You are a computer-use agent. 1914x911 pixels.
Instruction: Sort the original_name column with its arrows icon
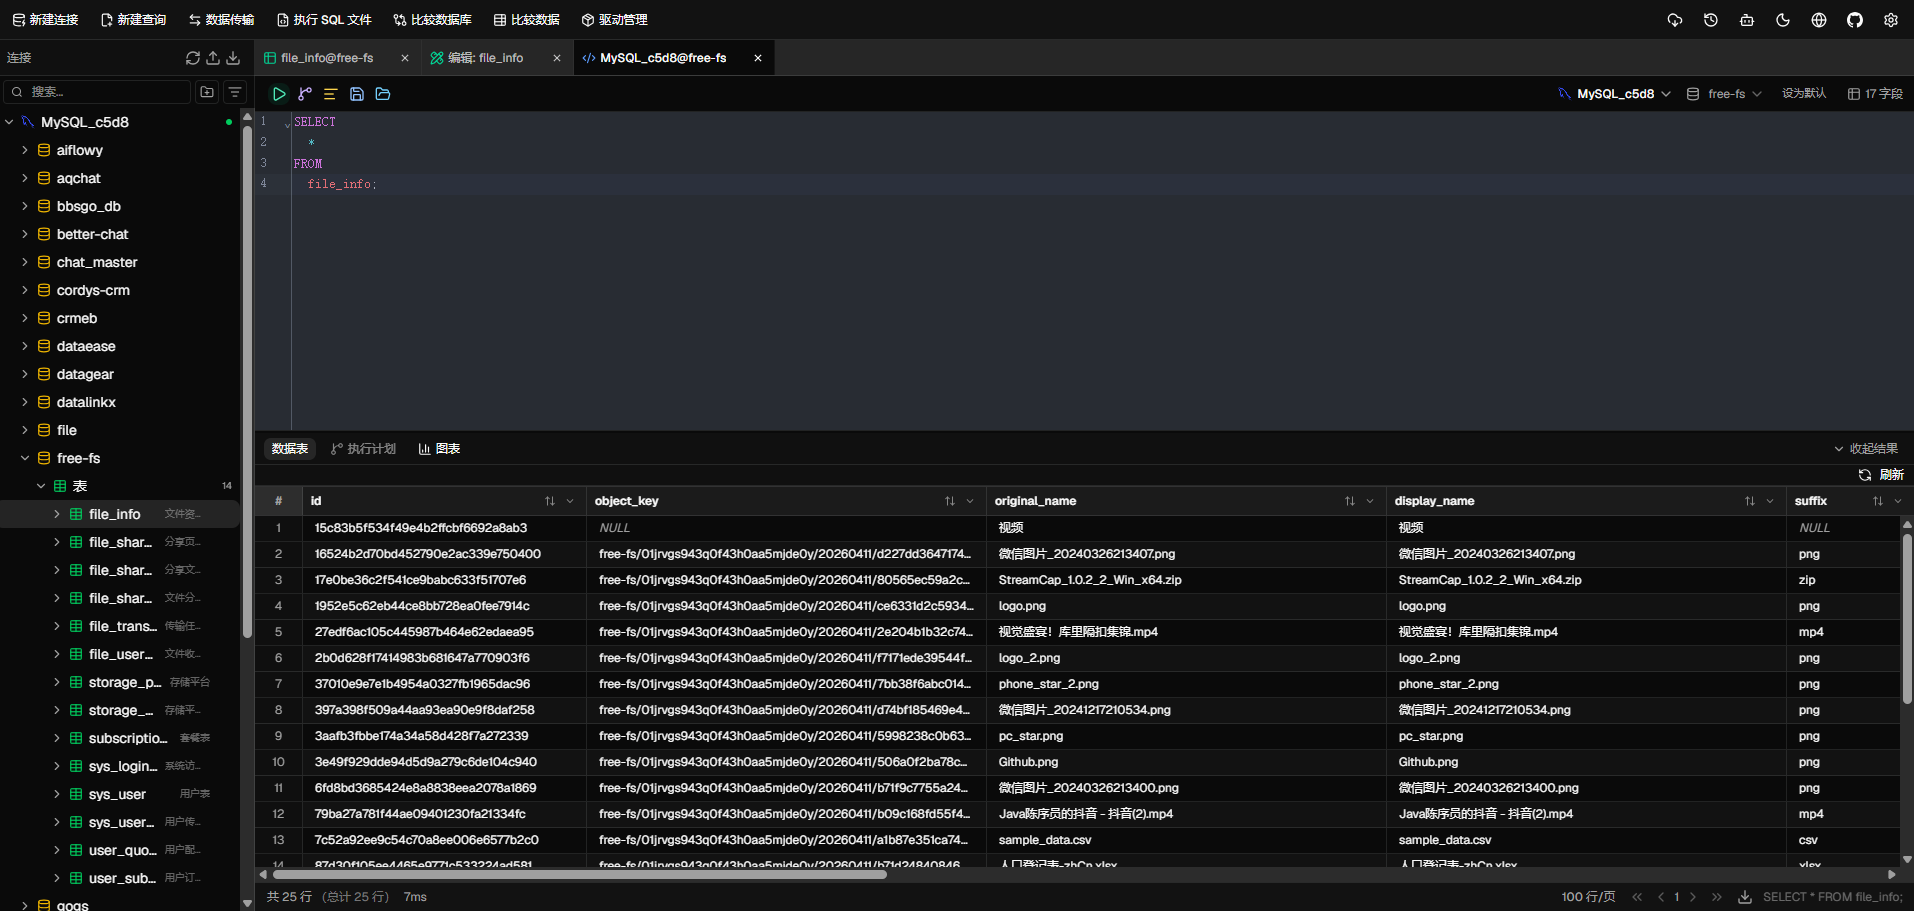[x=1350, y=501]
